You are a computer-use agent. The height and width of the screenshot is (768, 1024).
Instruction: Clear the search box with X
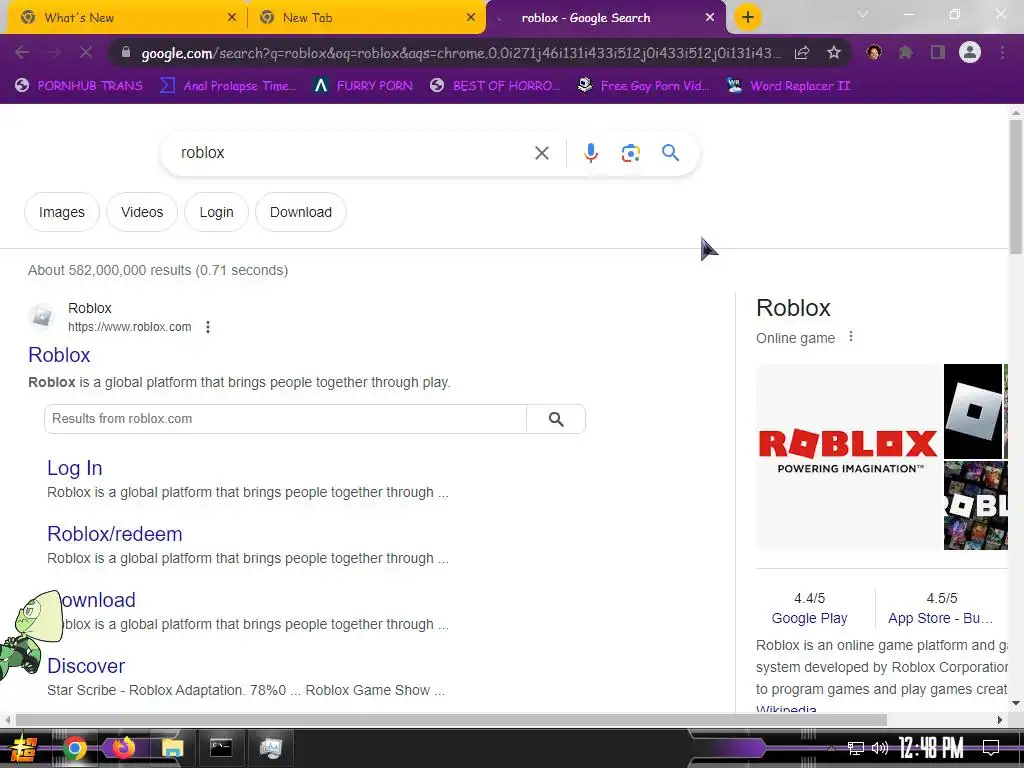click(x=541, y=153)
